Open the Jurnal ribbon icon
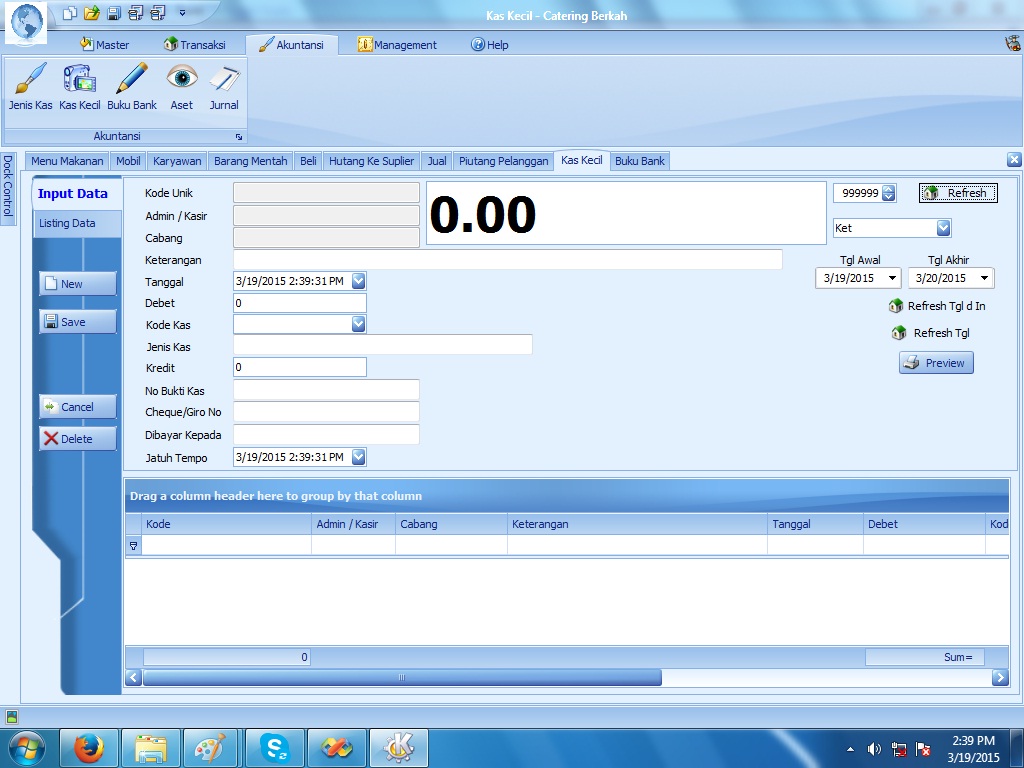 point(224,80)
